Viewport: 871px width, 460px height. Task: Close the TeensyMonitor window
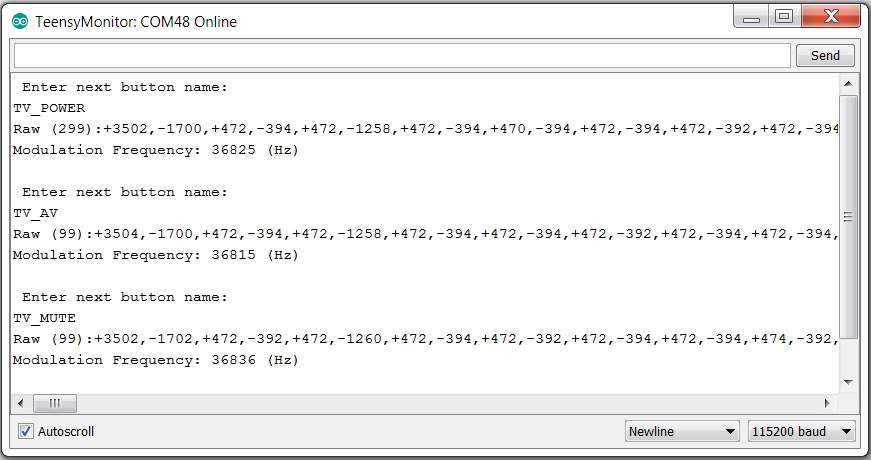[x=830, y=17]
